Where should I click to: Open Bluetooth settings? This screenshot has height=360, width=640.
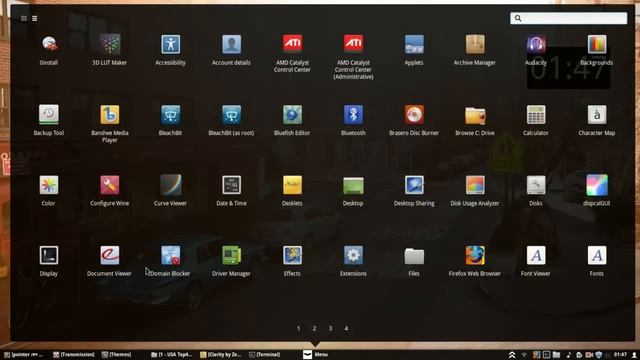353,120
